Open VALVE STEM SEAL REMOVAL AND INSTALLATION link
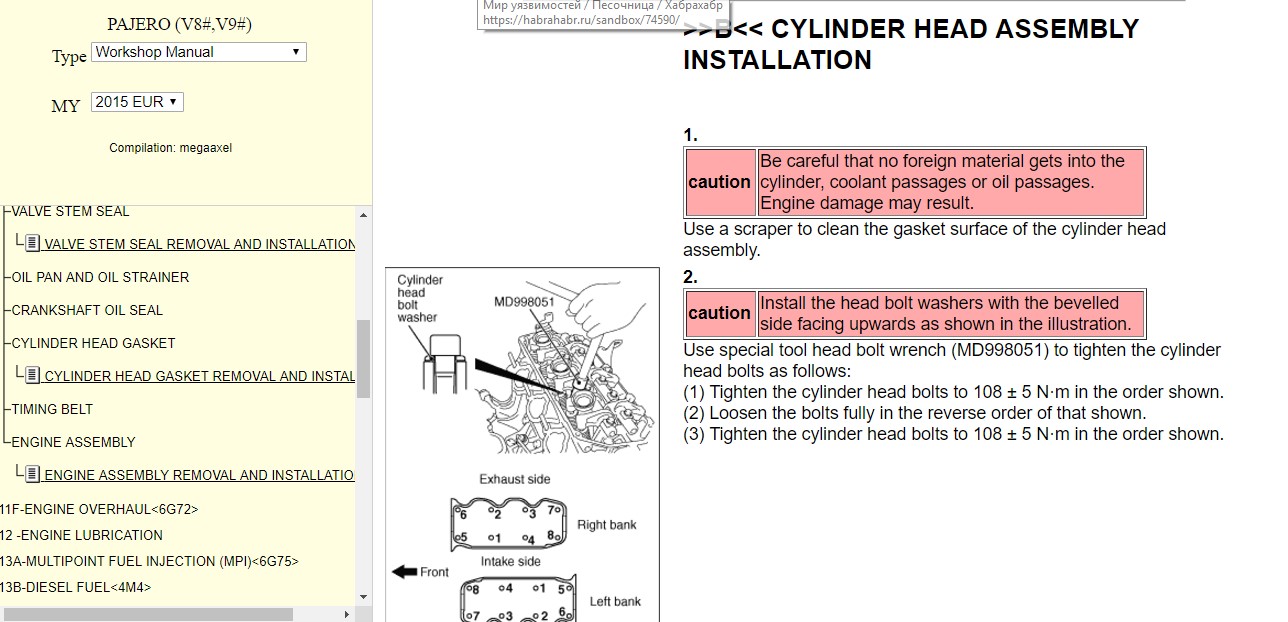 (199, 244)
